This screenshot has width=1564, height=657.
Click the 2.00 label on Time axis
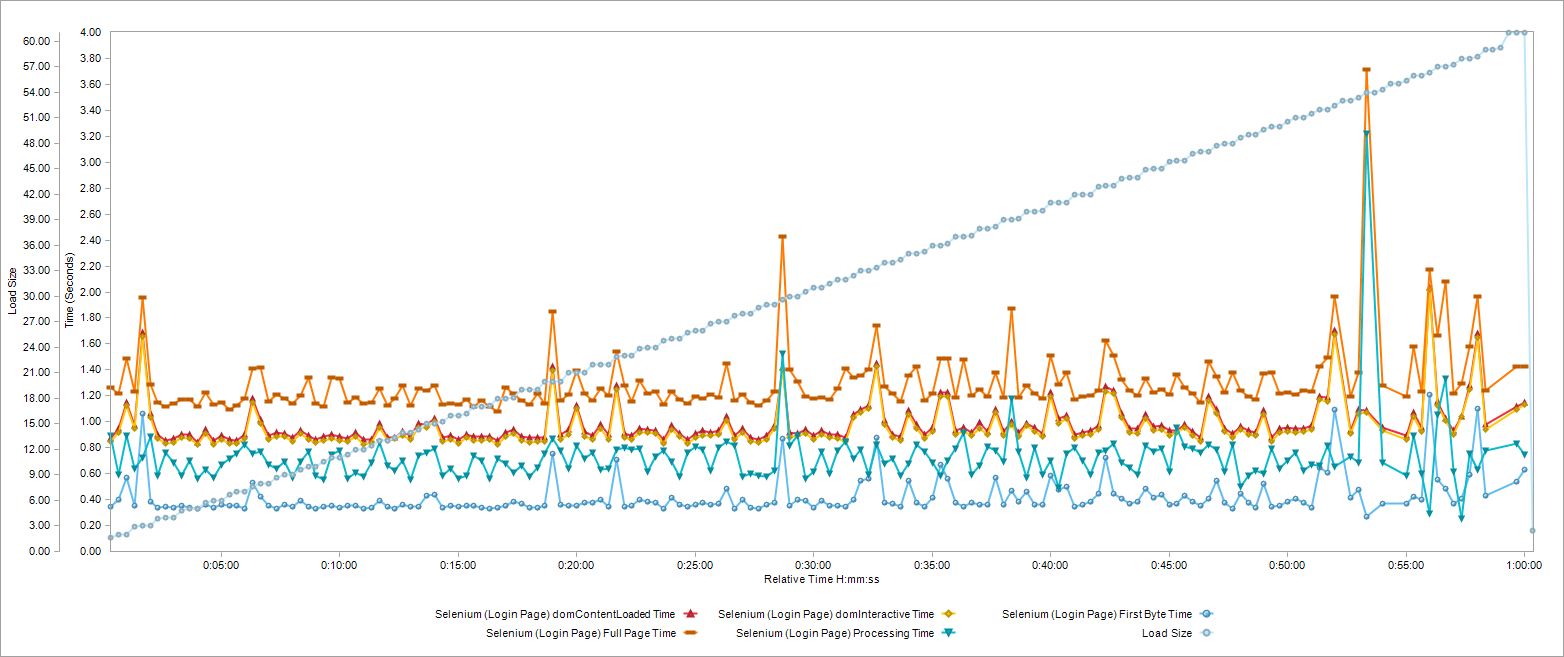click(x=89, y=291)
